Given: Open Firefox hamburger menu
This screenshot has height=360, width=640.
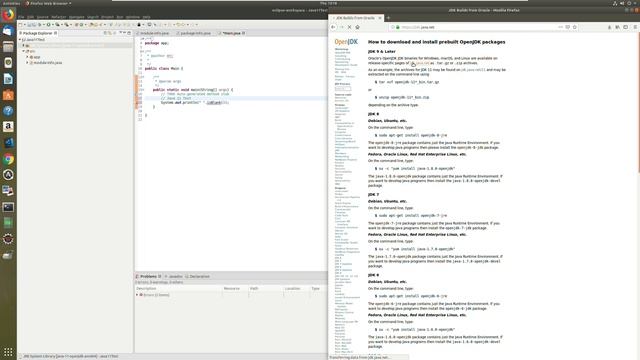Looking at the screenshot, I should tap(635, 27).
